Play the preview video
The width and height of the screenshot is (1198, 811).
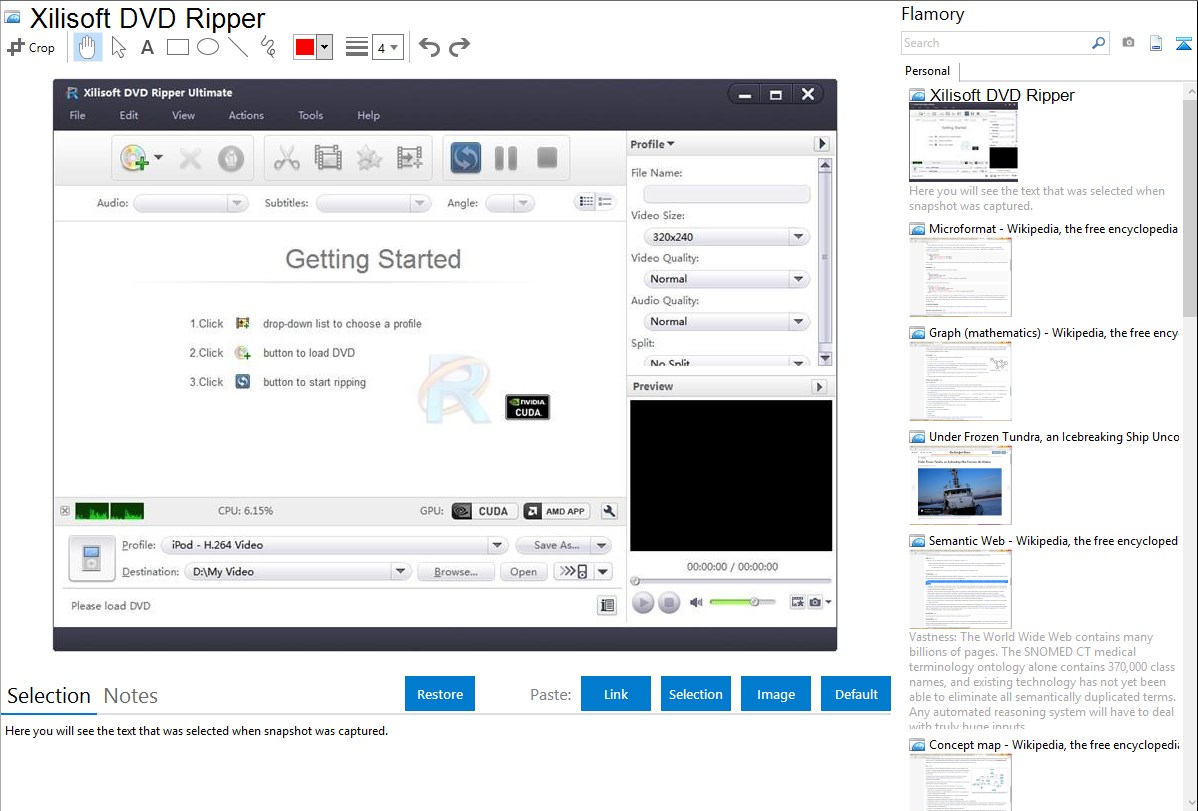(643, 602)
